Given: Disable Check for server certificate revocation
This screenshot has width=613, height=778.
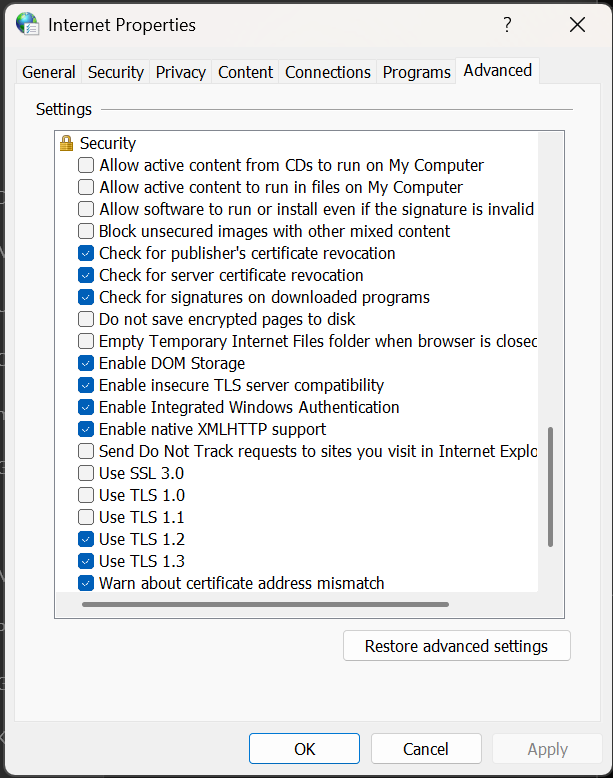Looking at the screenshot, I should (x=86, y=275).
